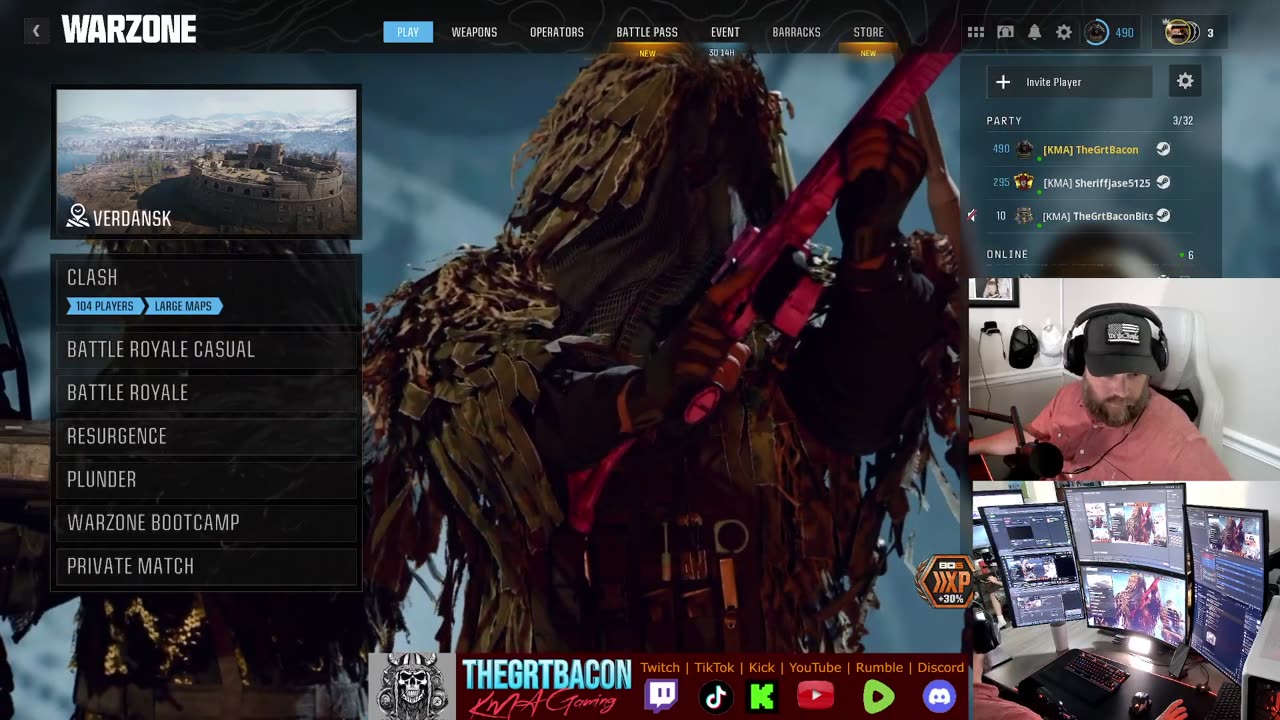1280x720 pixels.
Task: Click the Party header label
Action: [1004, 120]
